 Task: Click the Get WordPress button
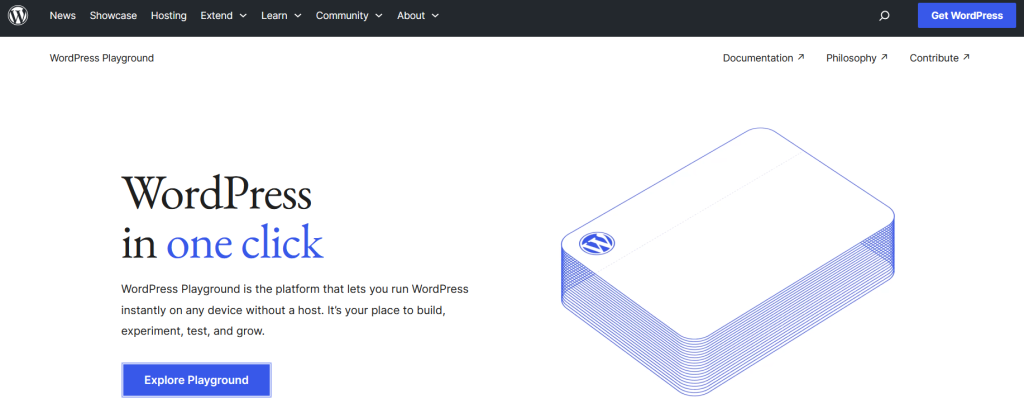click(x=967, y=16)
